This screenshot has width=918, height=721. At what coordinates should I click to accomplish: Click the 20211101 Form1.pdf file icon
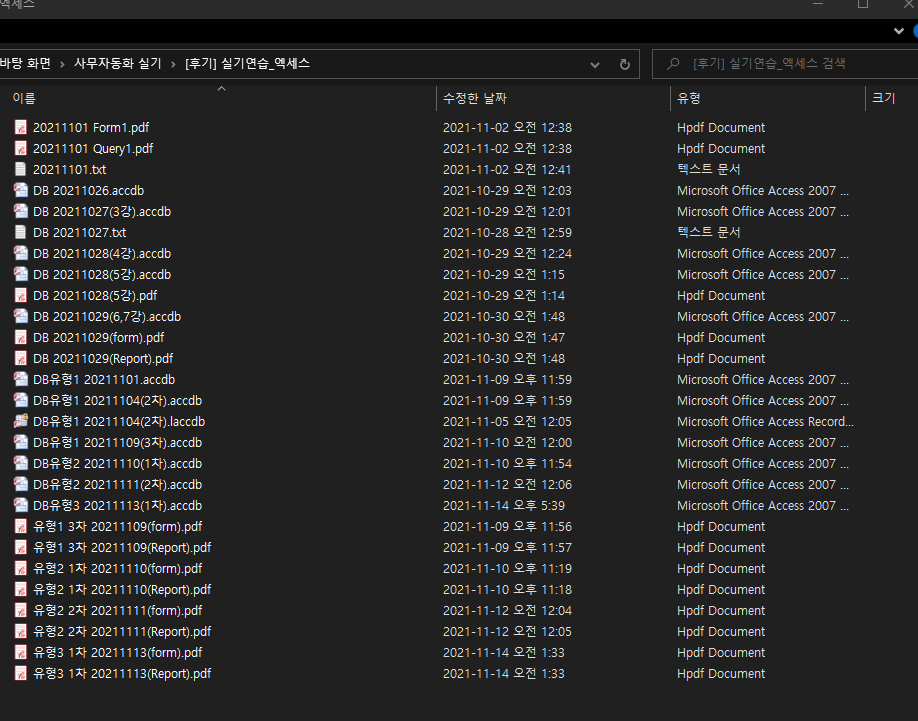point(20,128)
